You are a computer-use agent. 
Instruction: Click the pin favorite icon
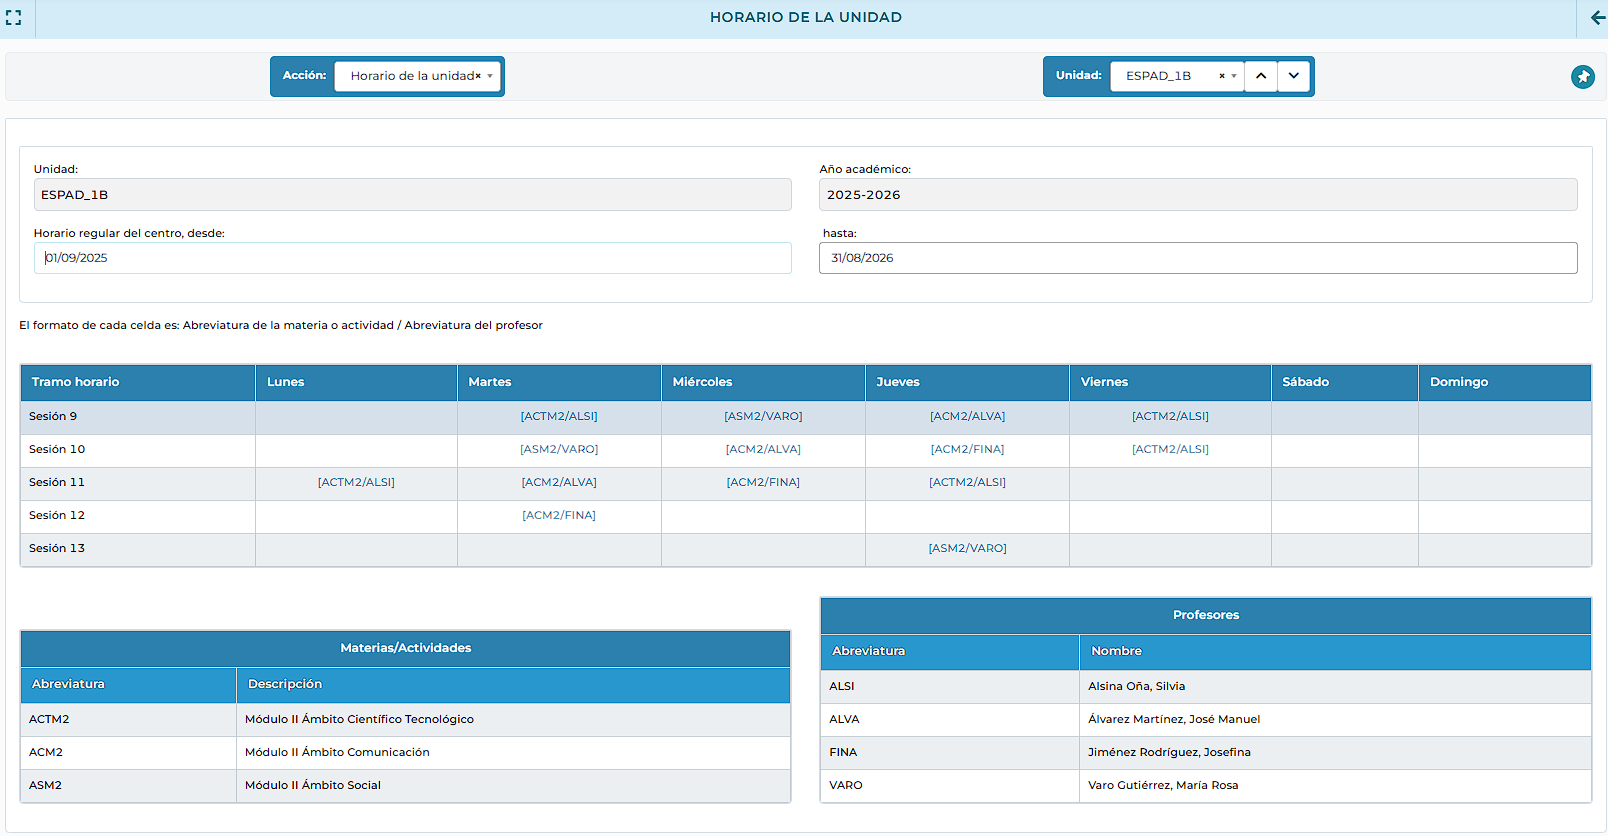(1582, 77)
